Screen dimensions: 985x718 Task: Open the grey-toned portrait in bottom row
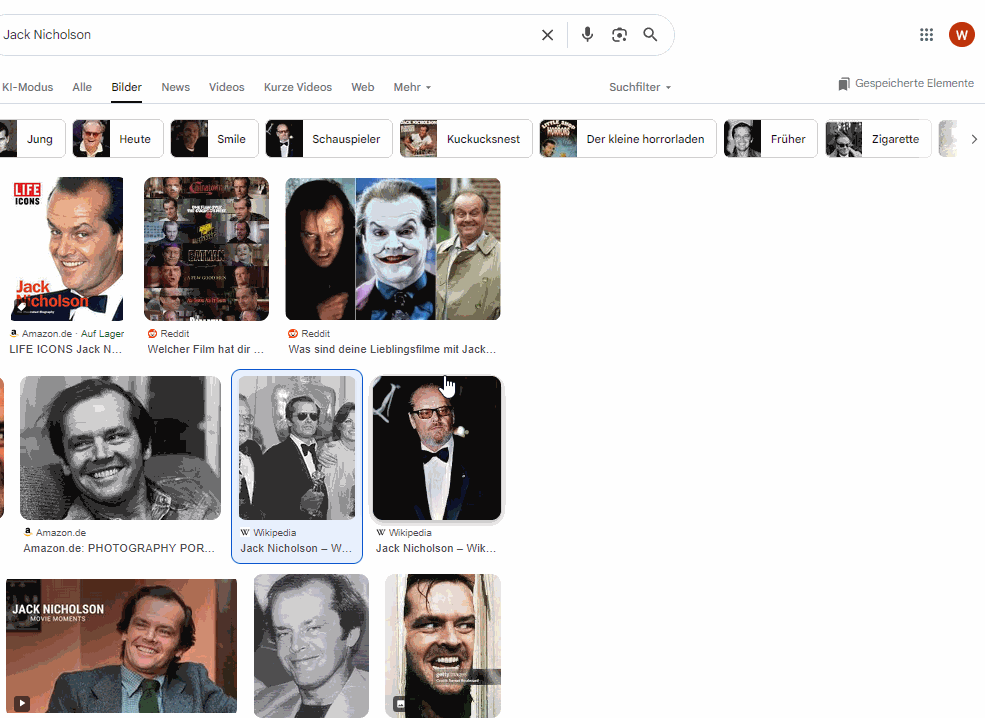[x=311, y=646]
